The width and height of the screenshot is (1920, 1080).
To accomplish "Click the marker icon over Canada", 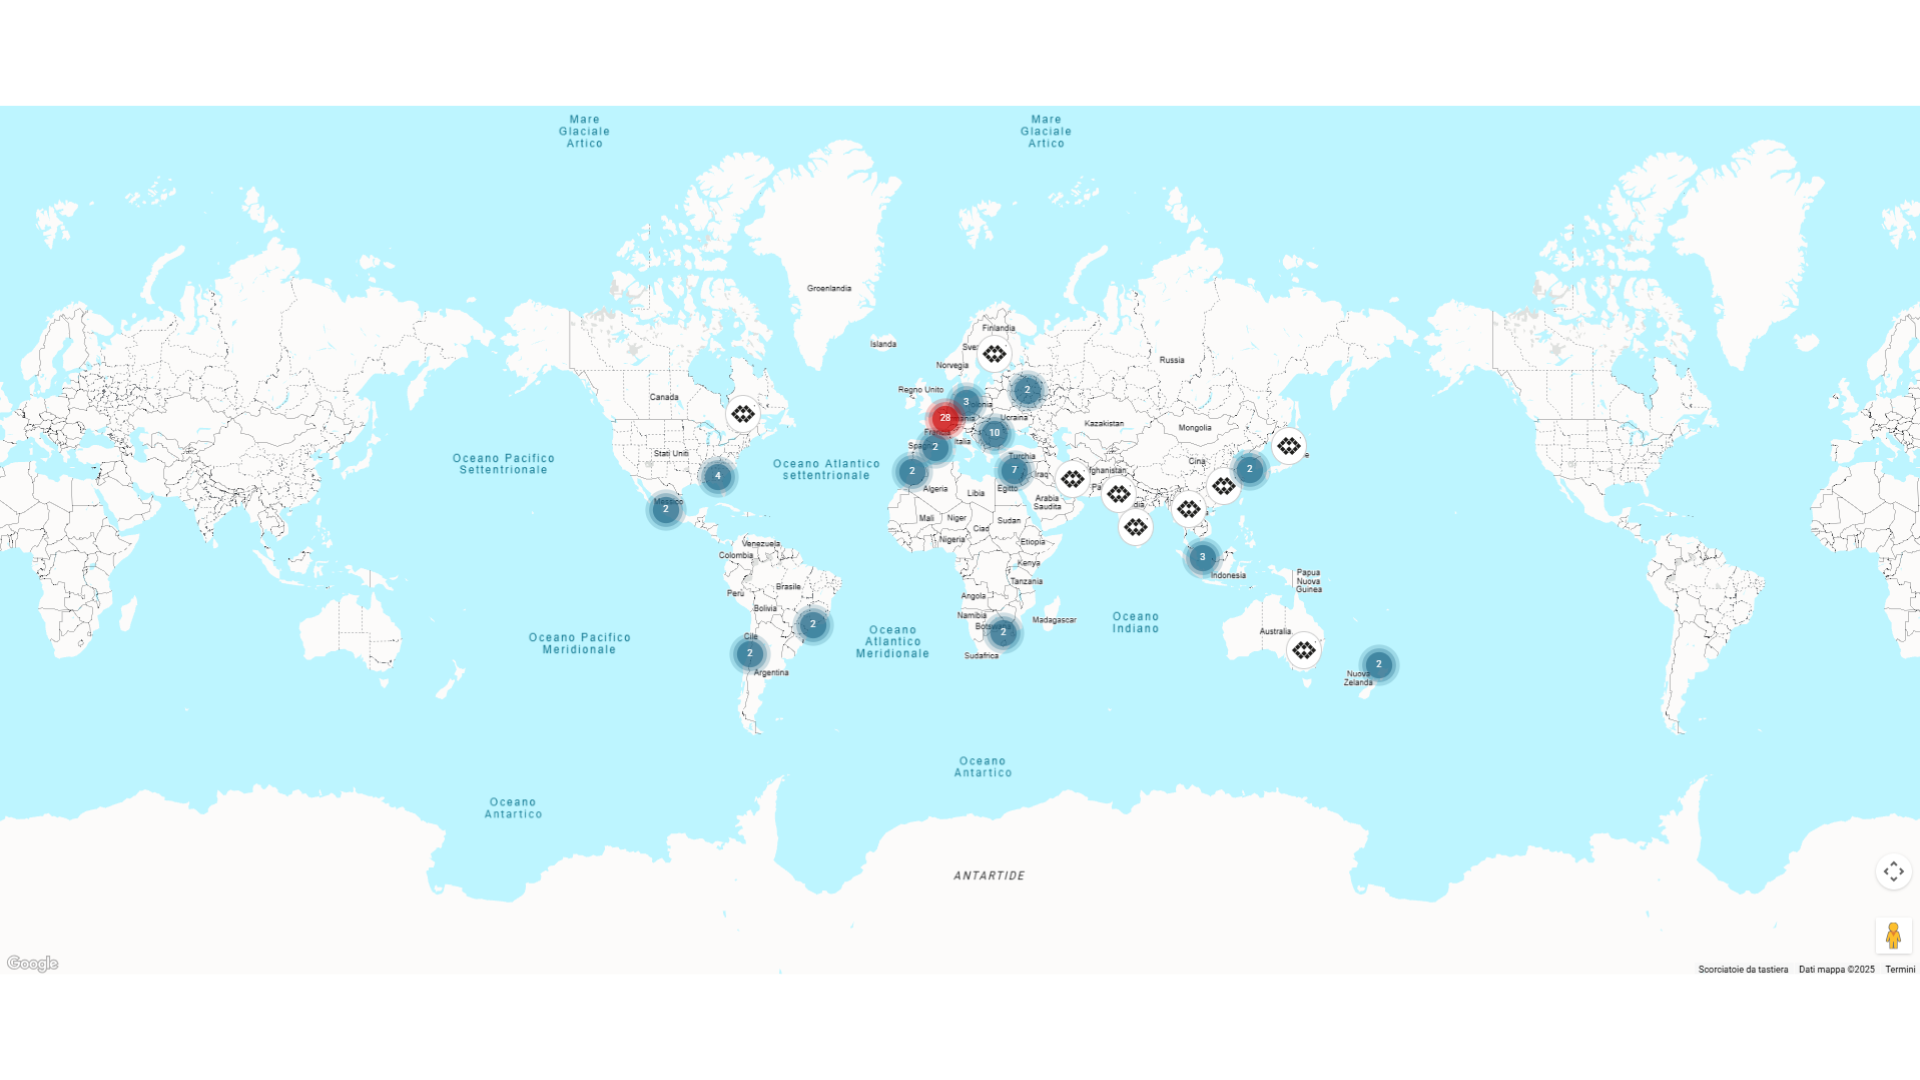I will point(744,413).
